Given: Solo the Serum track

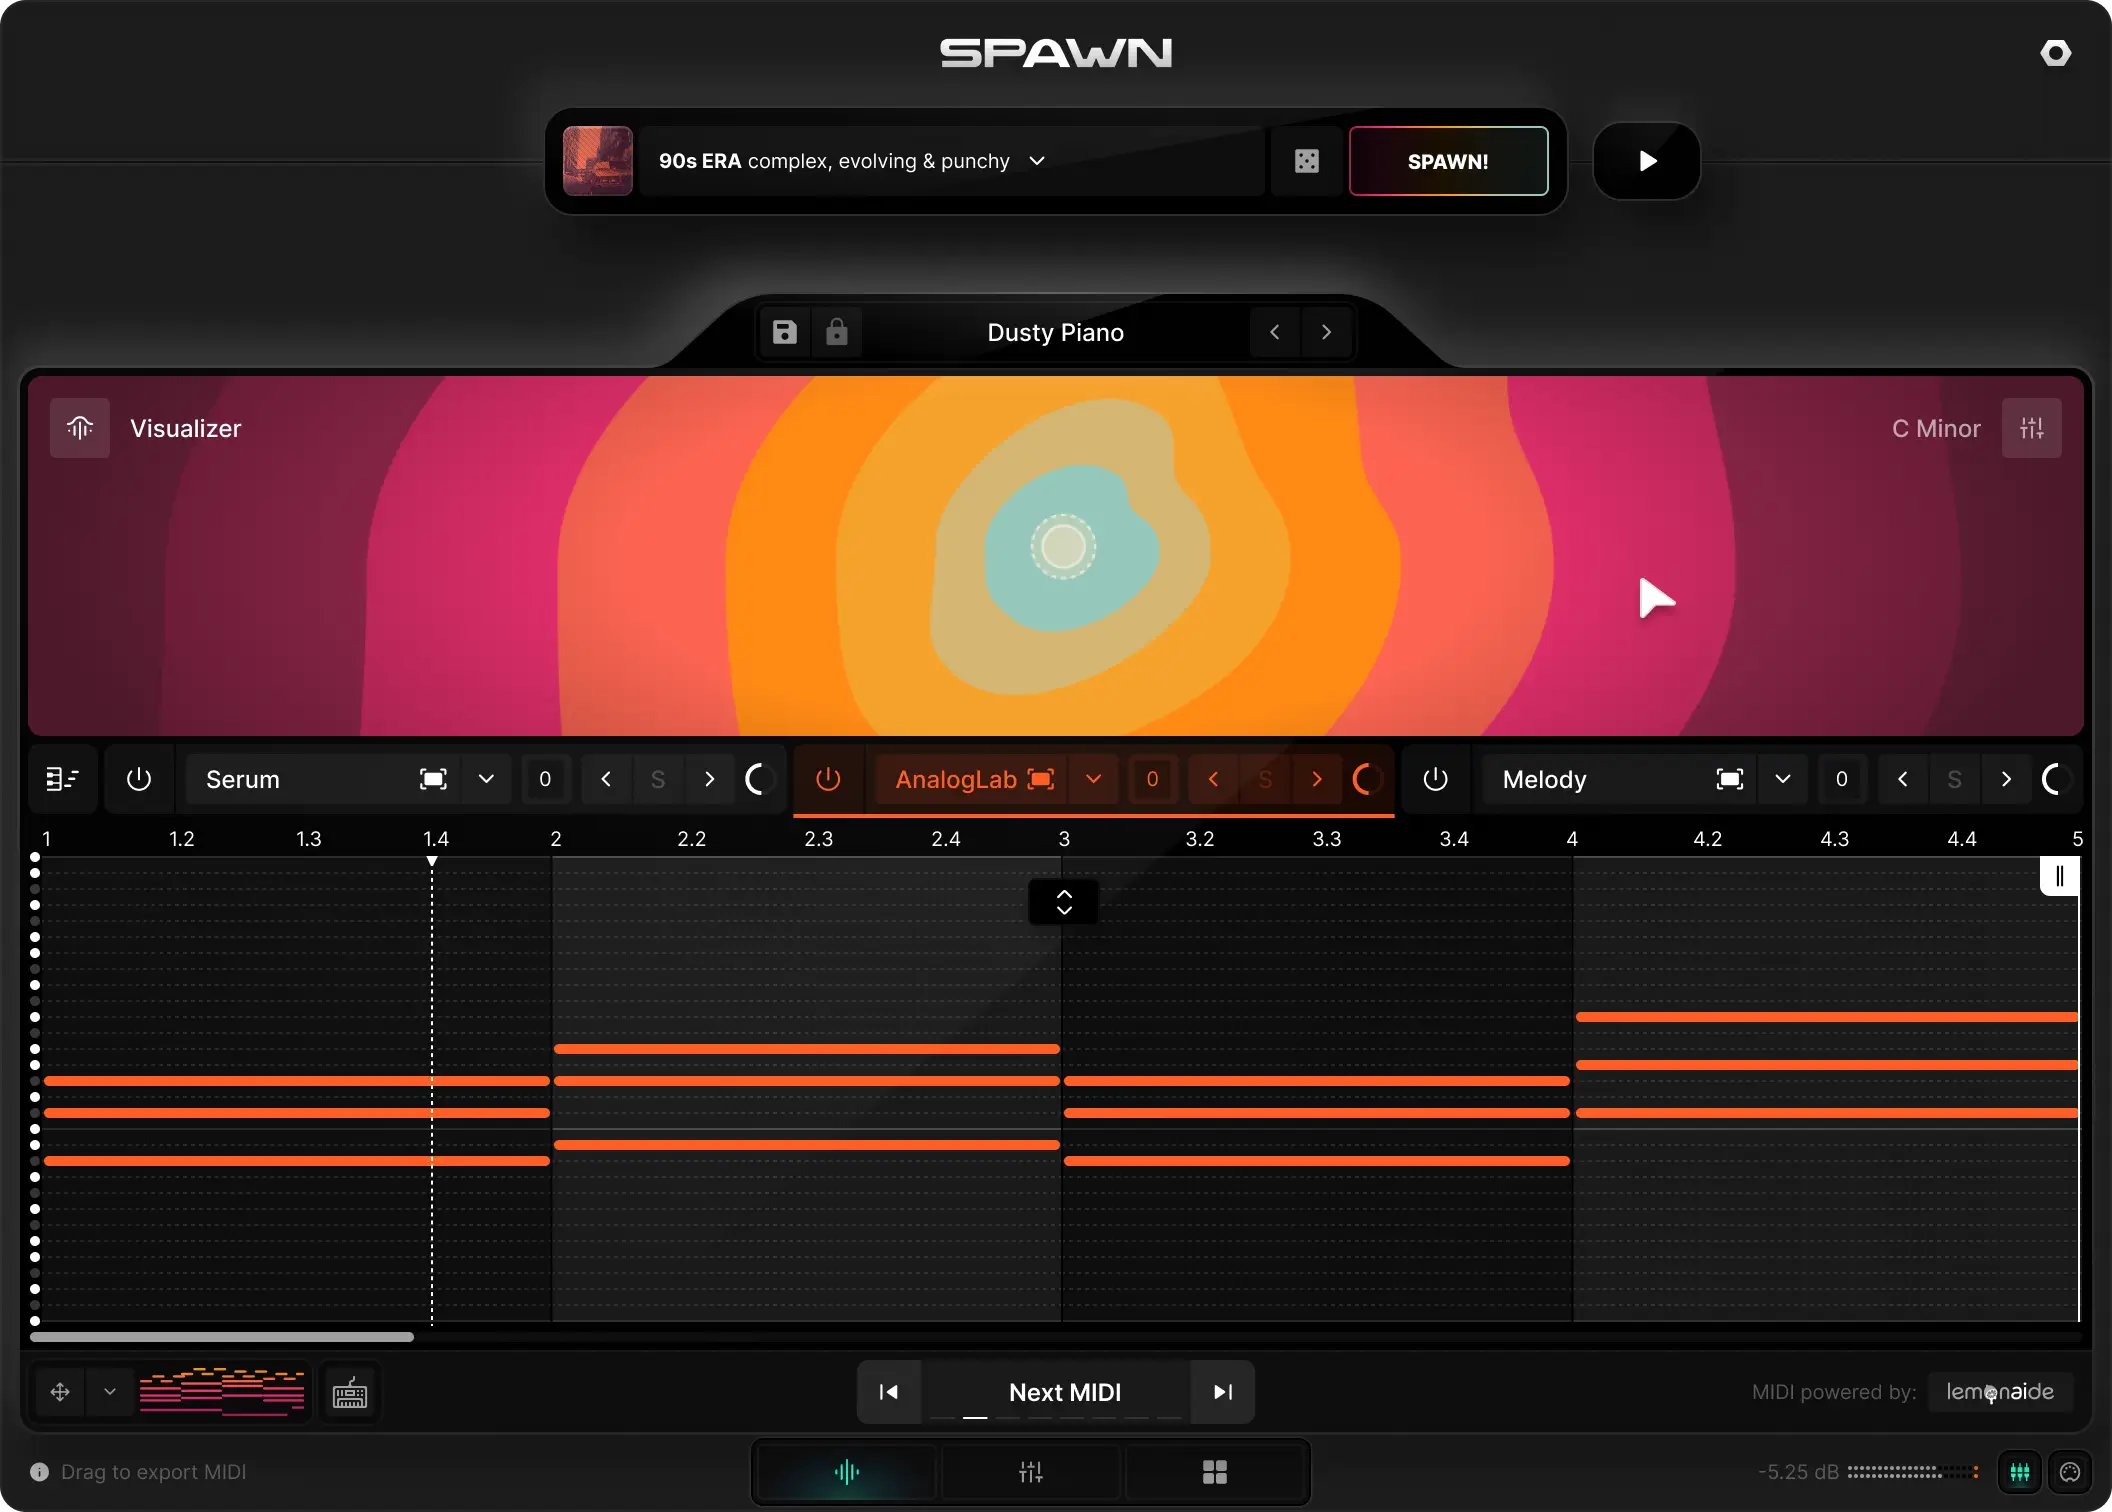Looking at the screenshot, I should pyautogui.click(x=658, y=779).
